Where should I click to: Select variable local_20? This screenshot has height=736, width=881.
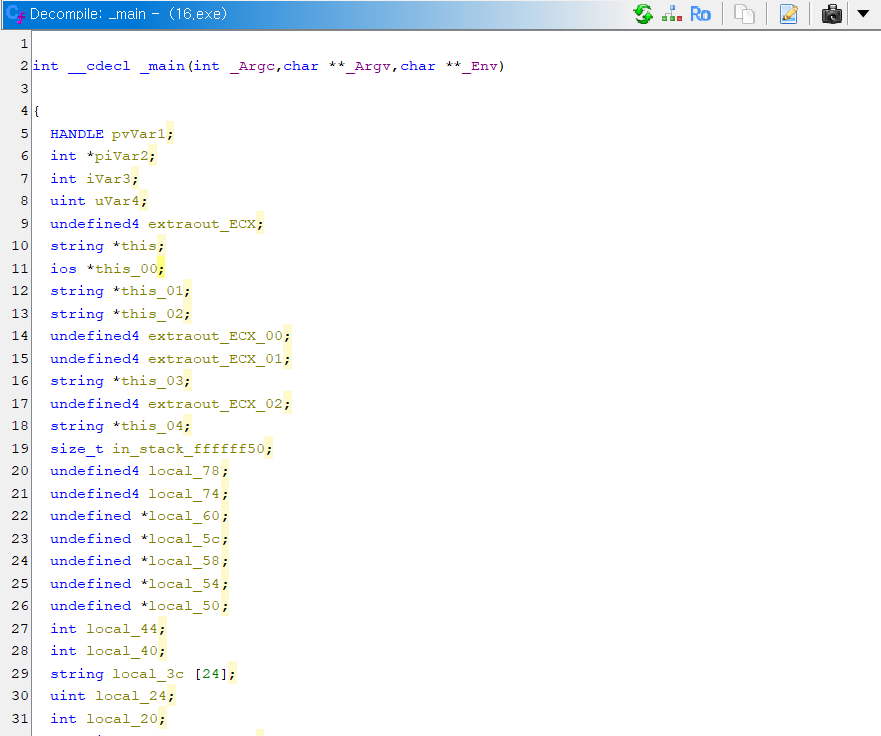(x=122, y=719)
